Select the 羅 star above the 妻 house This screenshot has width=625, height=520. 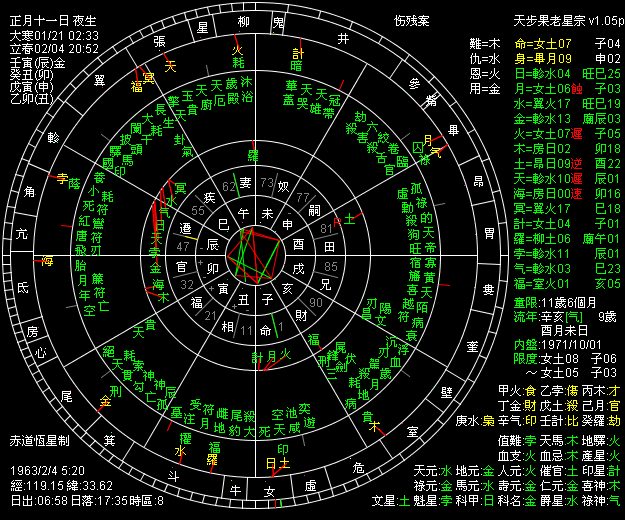pyautogui.click(x=254, y=154)
